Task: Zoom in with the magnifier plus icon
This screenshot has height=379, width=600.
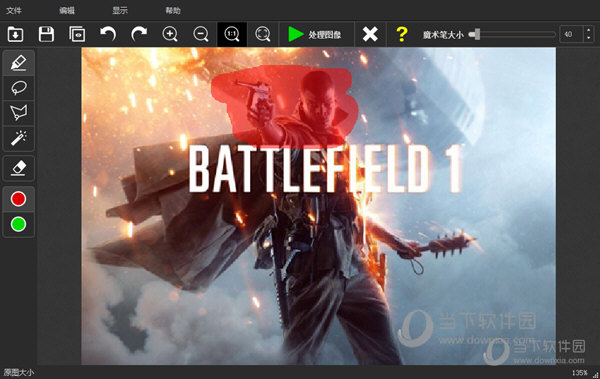Action: 170,34
